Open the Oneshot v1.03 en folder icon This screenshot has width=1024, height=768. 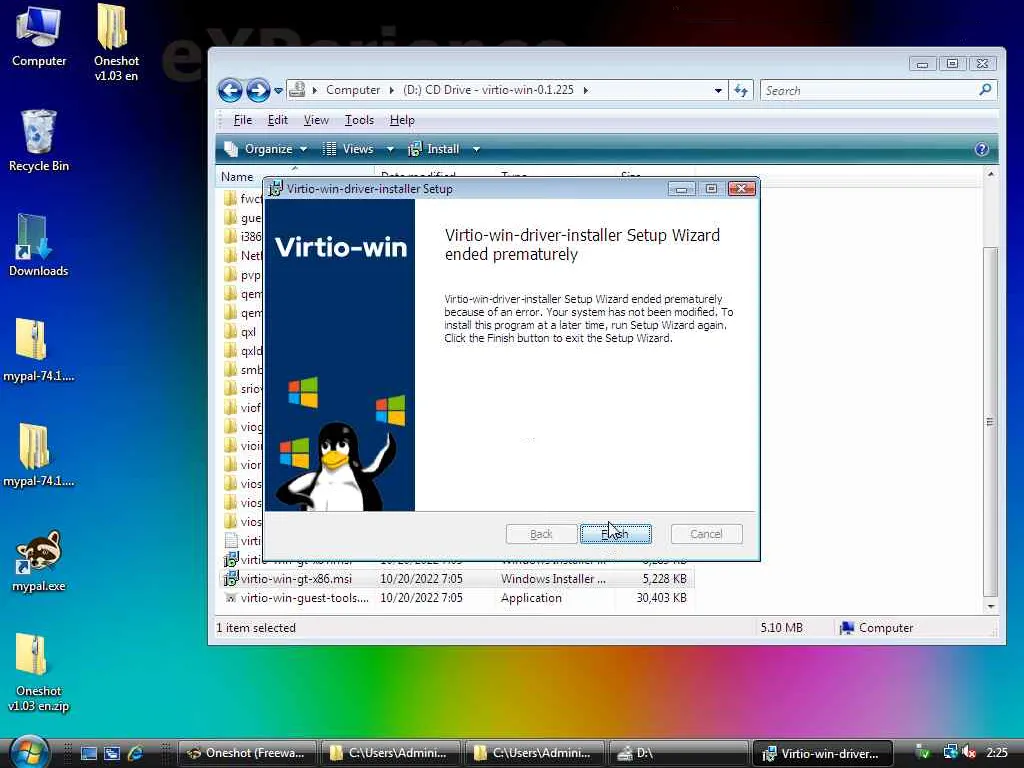click(116, 42)
